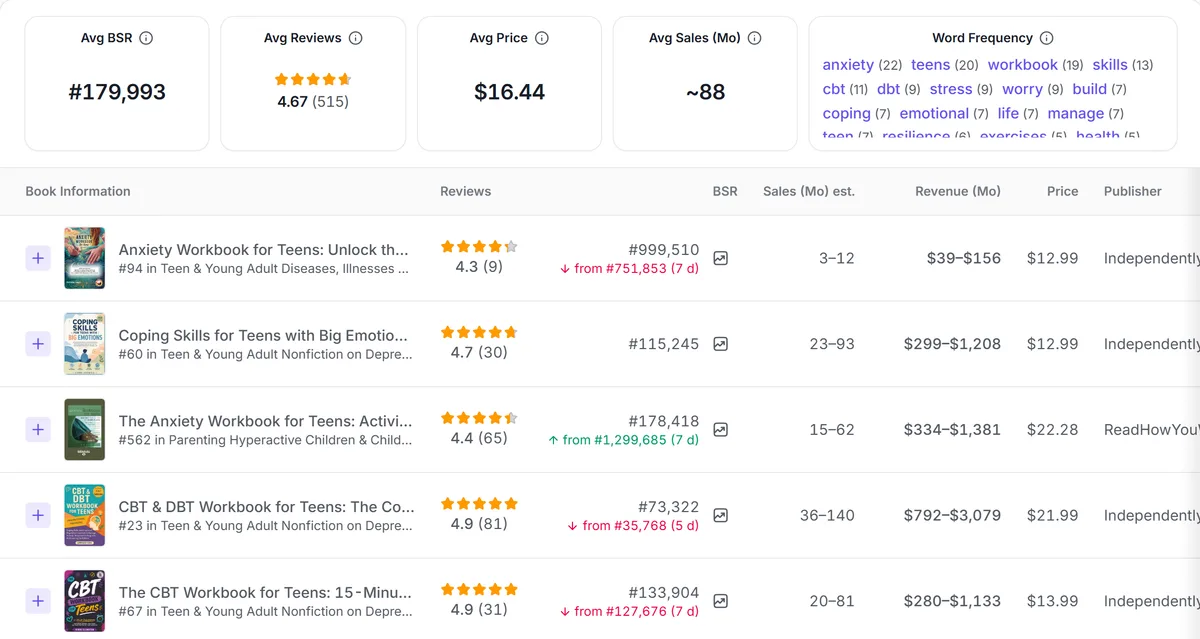Click info icon beside Avg BSR
Screen dimensions: 1200x639
[x=146, y=38]
